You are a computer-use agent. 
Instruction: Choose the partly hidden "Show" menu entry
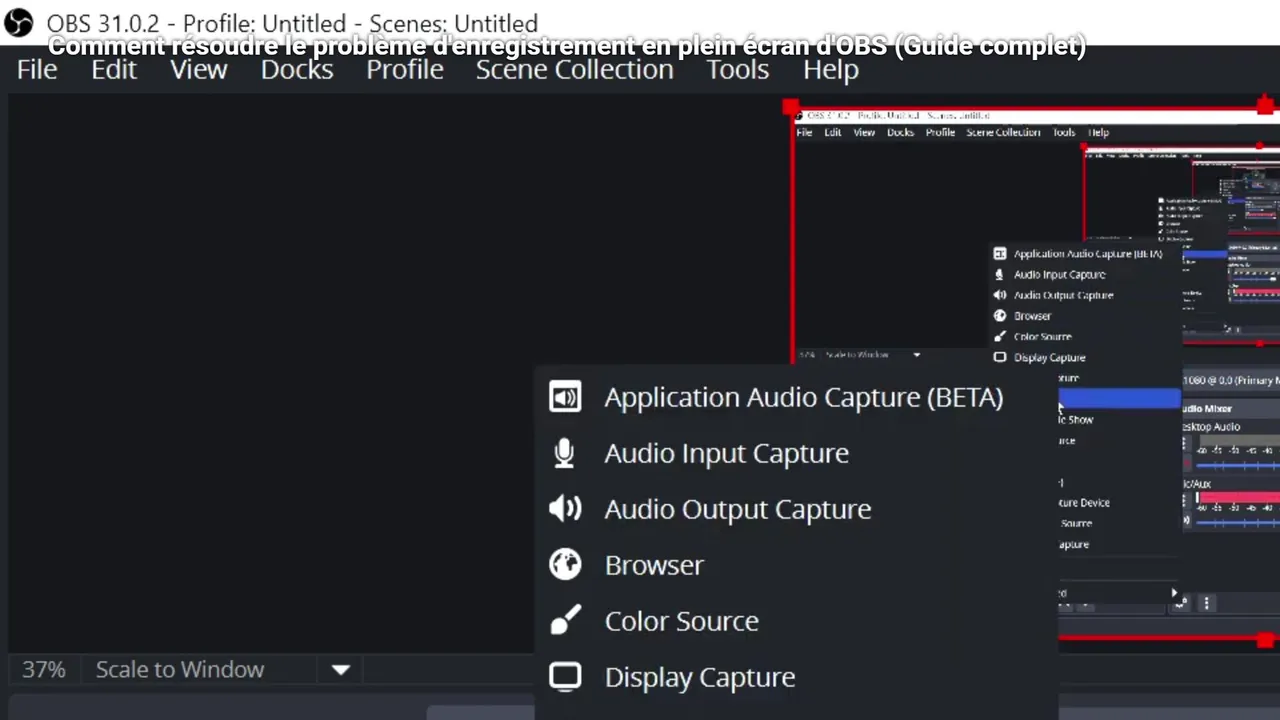[x=1076, y=420]
